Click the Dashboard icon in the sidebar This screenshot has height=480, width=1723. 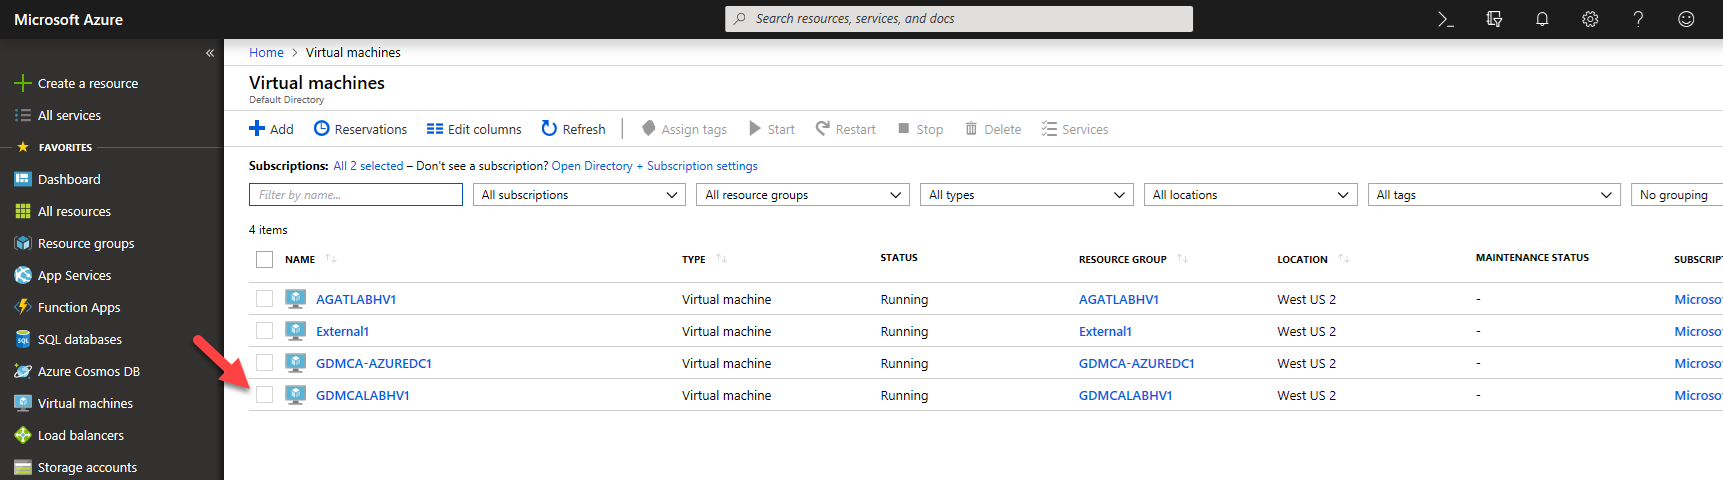22,179
